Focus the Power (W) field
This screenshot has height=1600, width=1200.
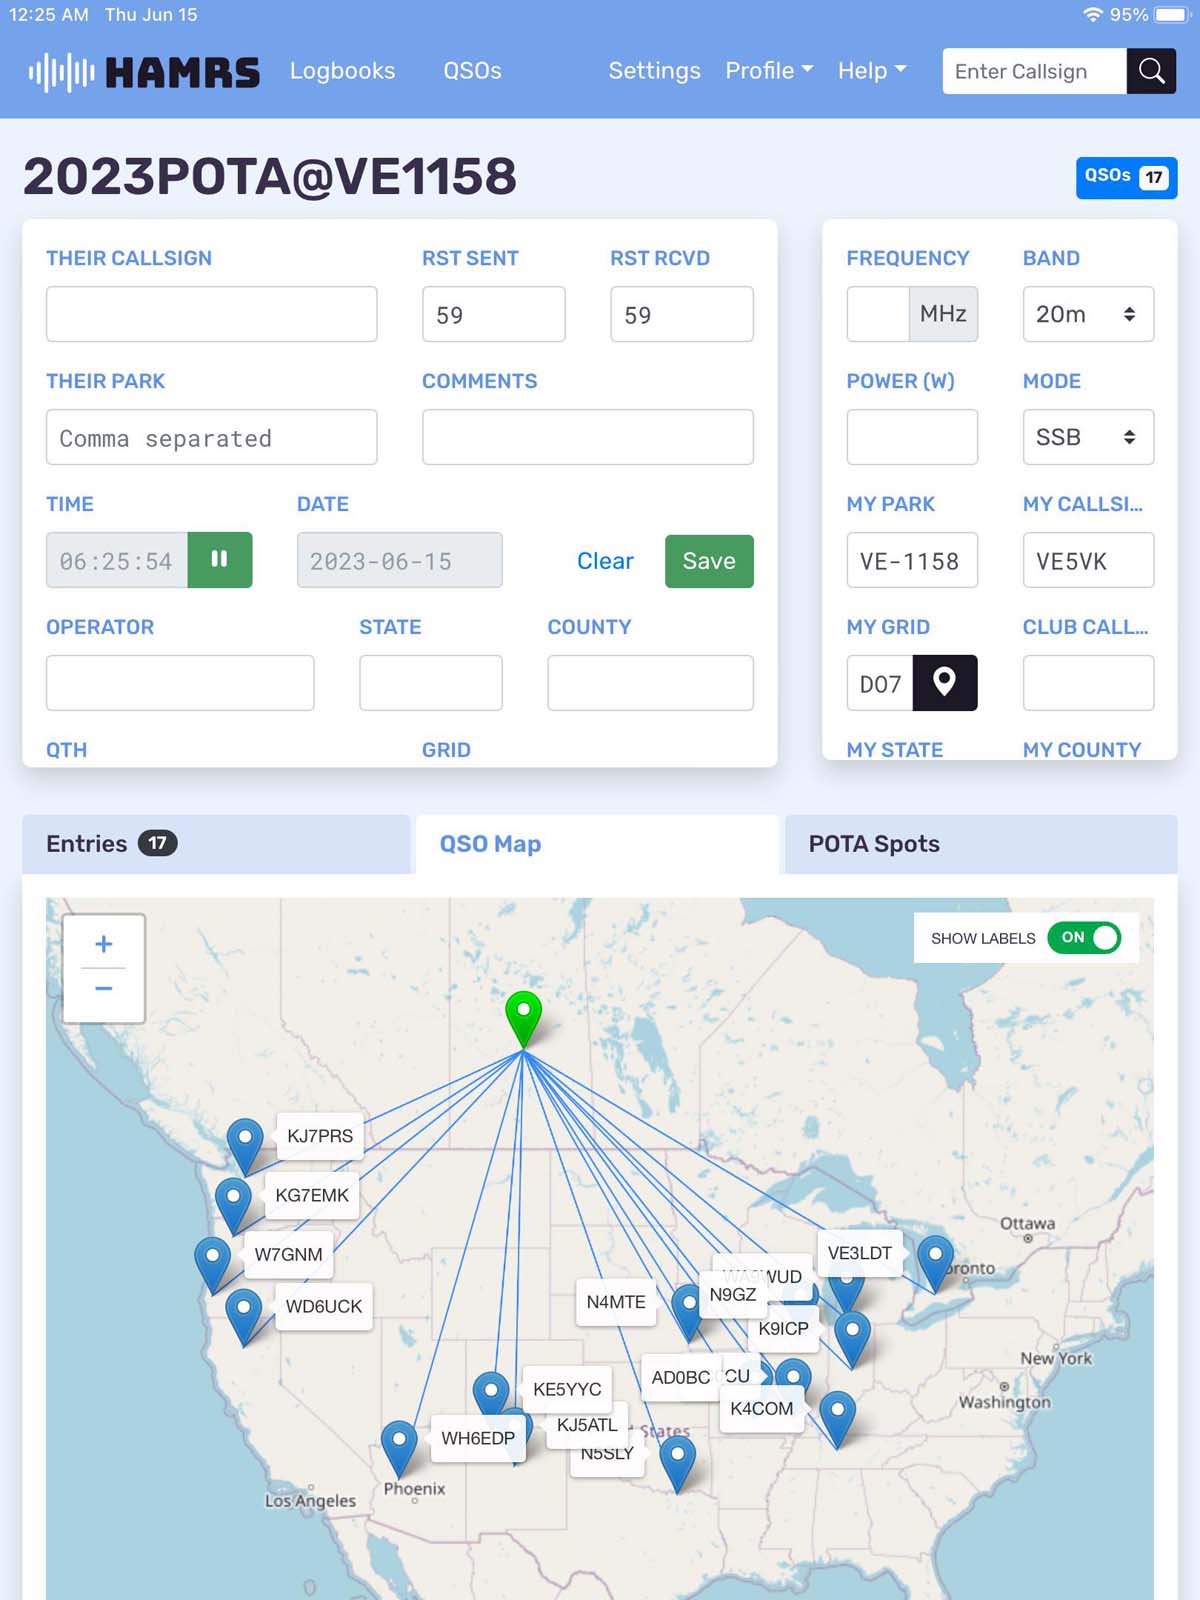click(x=912, y=437)
